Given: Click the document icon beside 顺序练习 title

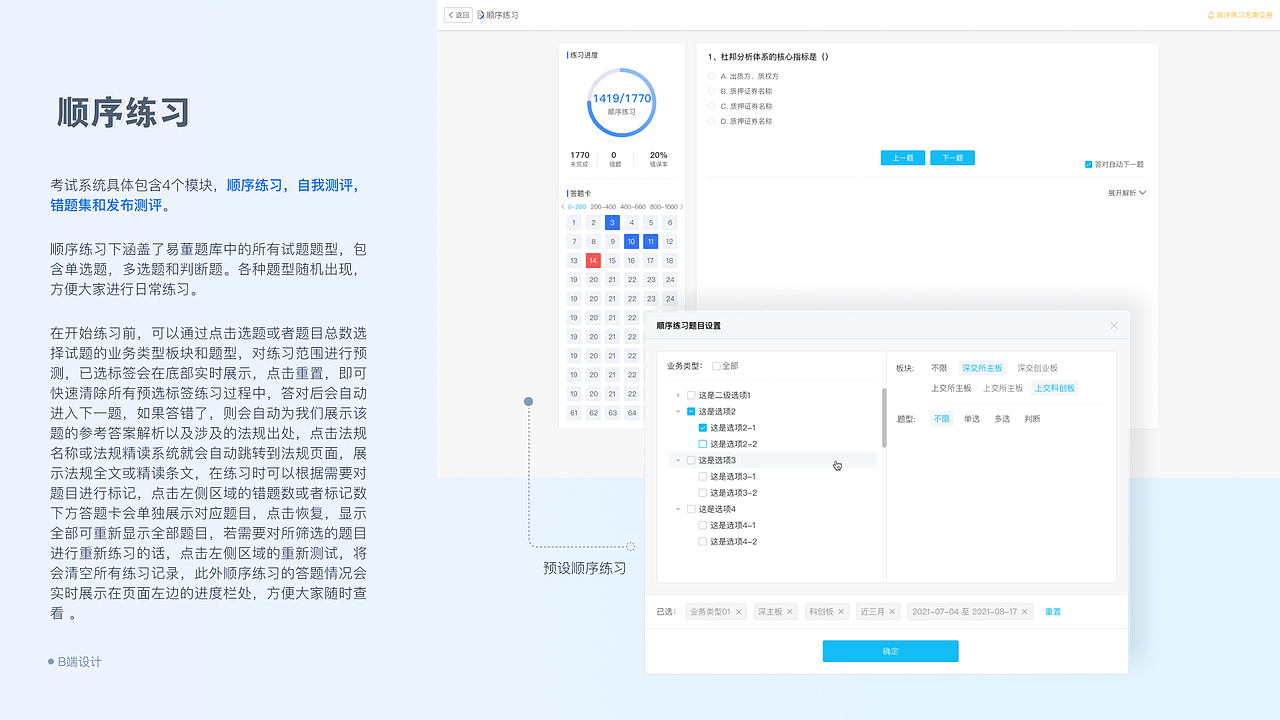Looking at the screenshot, I should (x=478, y=14).
